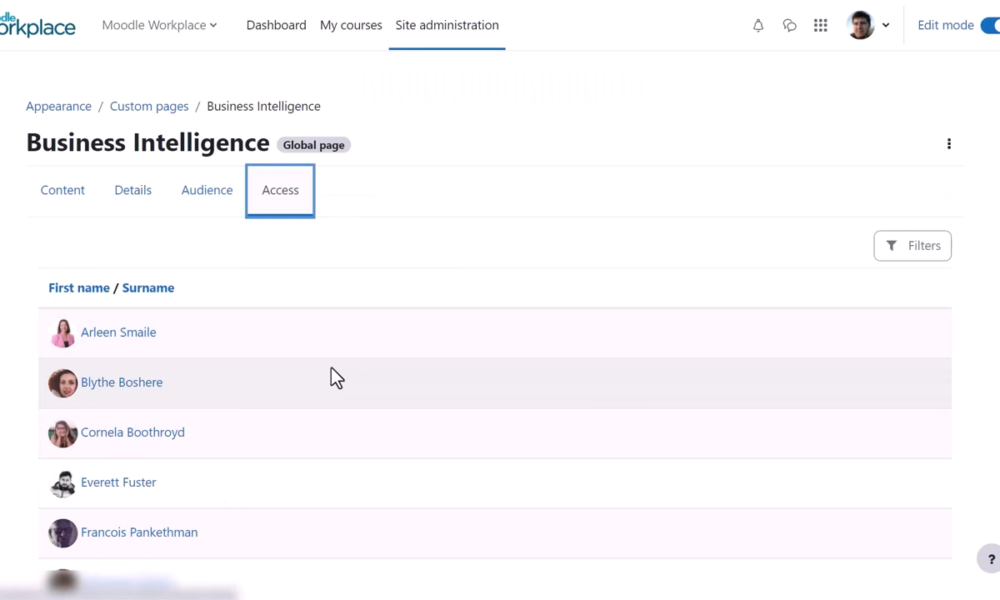Sort the list by Surname
Image resolution: width=1000 pixels, height=600 pixels.
click(x=148, y=288)
